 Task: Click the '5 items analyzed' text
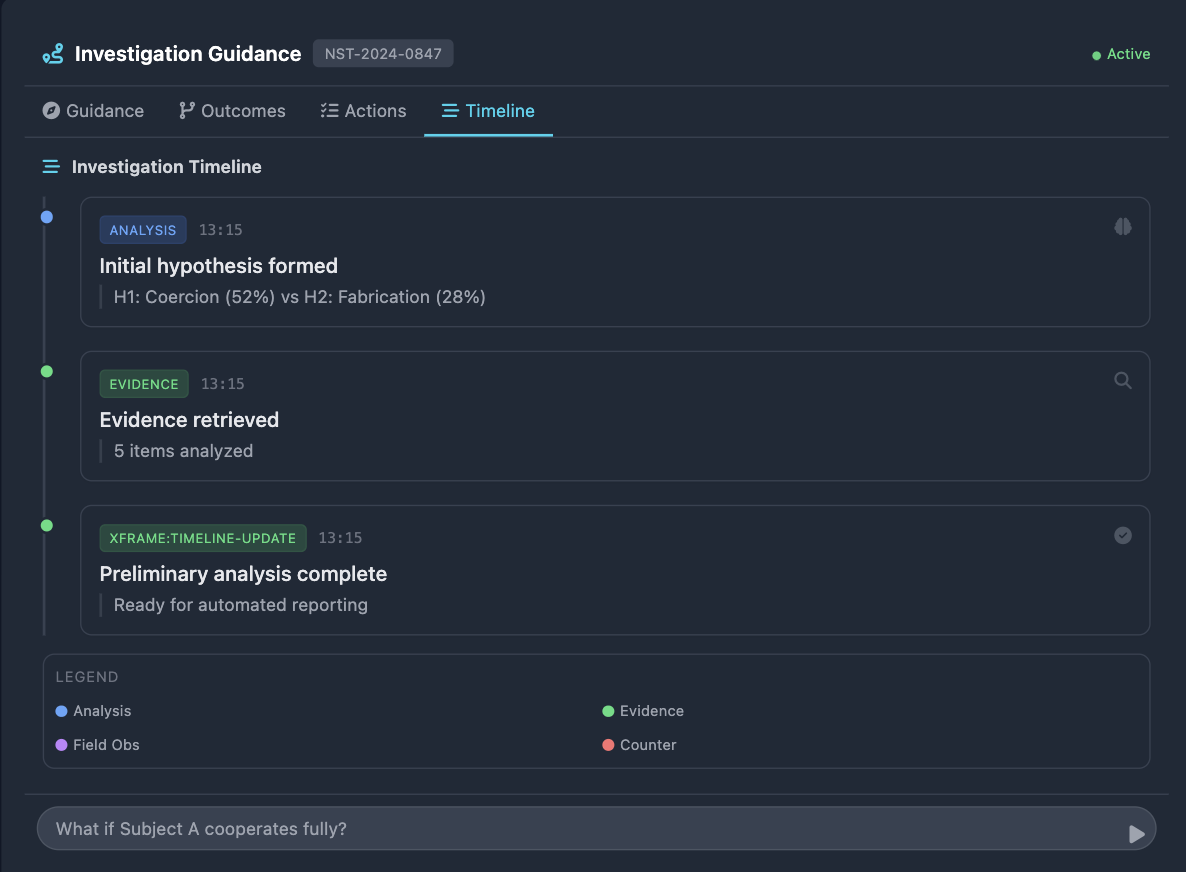[x=183, y=451]
